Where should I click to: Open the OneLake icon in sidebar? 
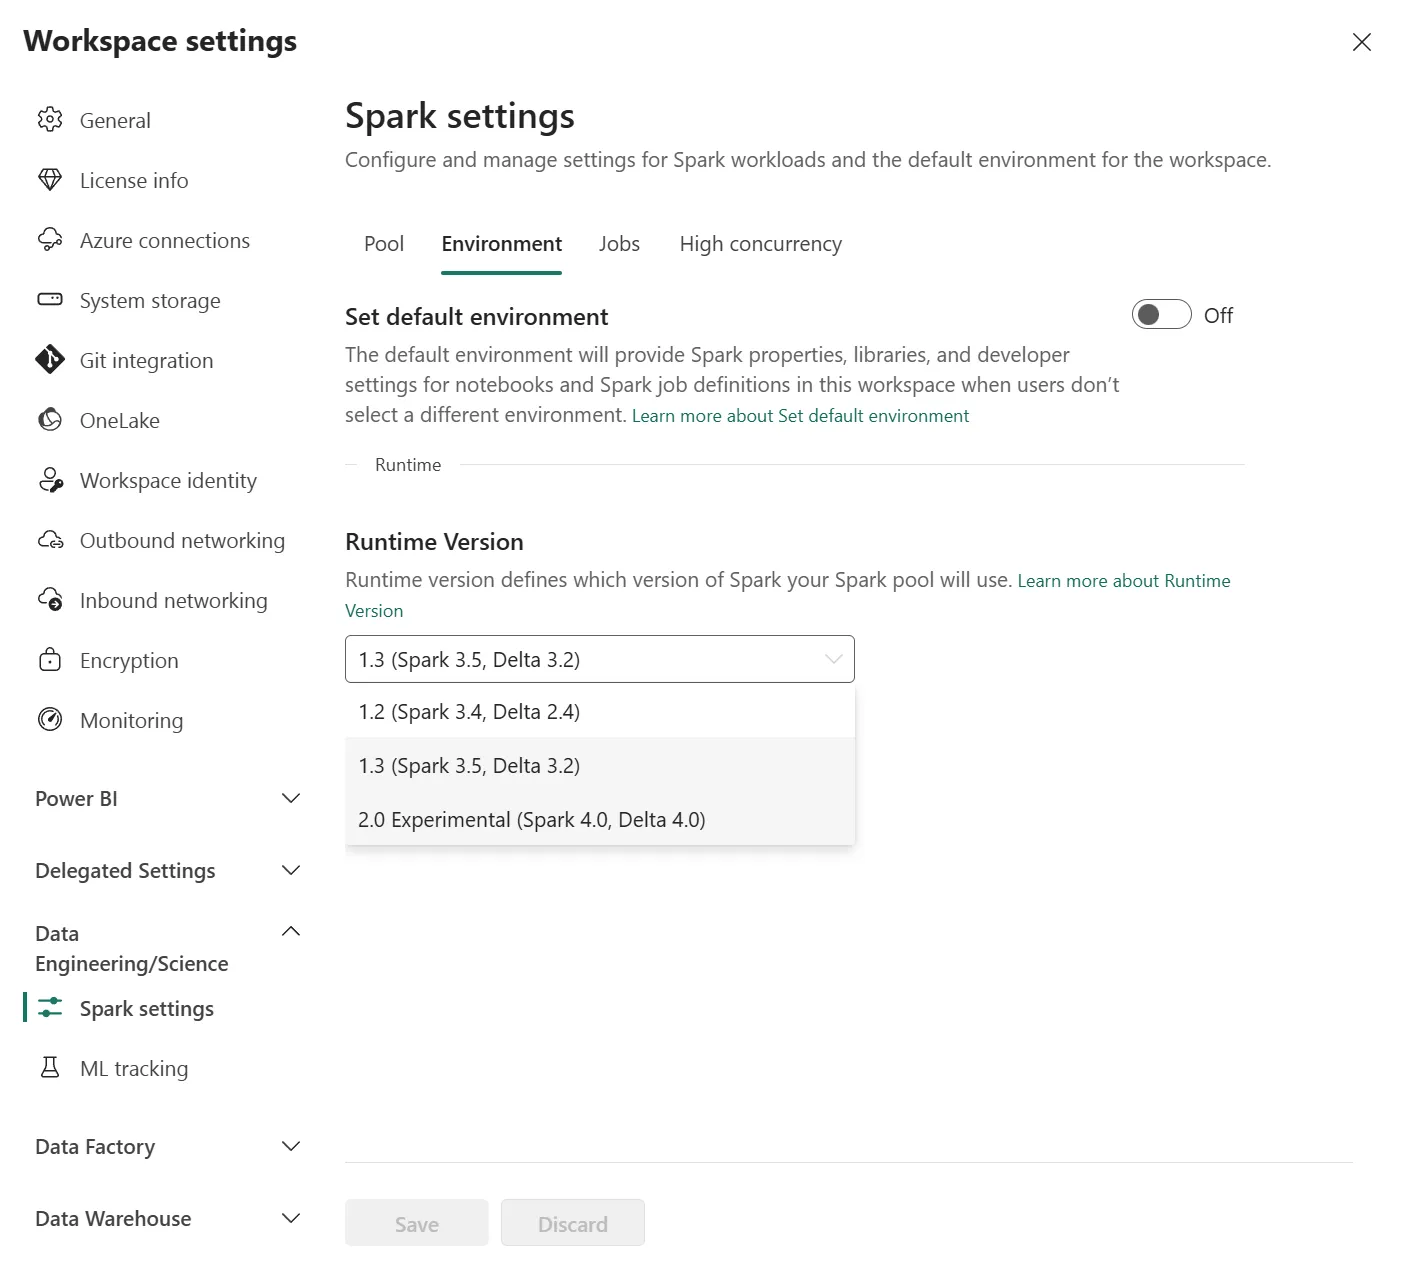coord(50,420)
